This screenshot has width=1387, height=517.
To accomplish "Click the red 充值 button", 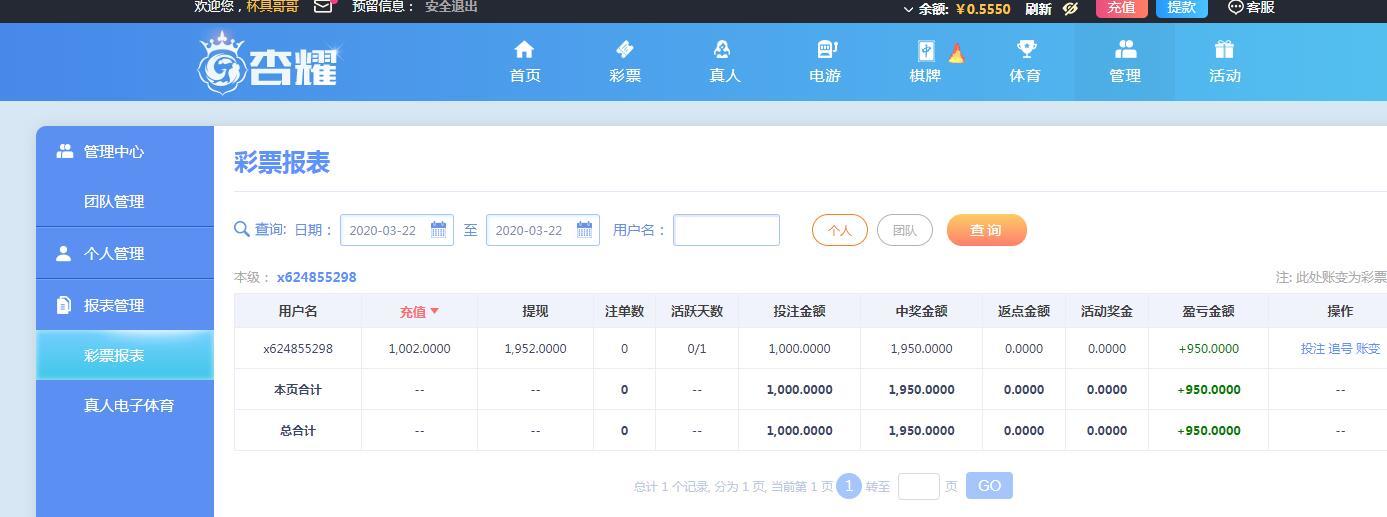I will [1122, 7].
